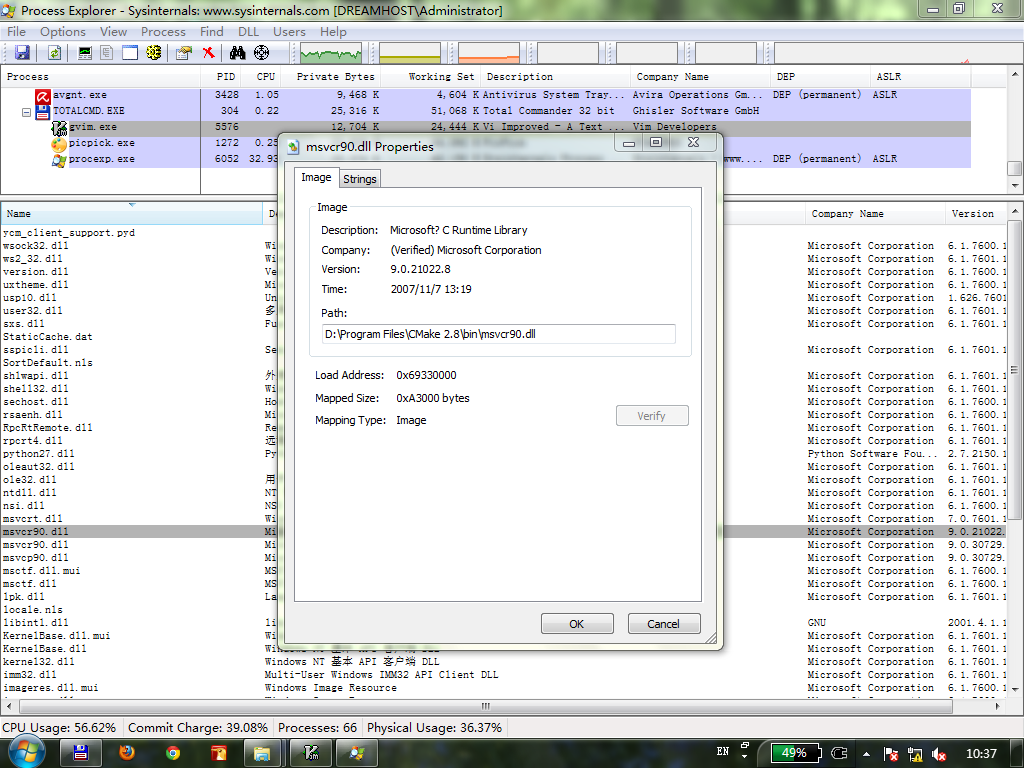Click process pane scroll up arrow

1014,73
